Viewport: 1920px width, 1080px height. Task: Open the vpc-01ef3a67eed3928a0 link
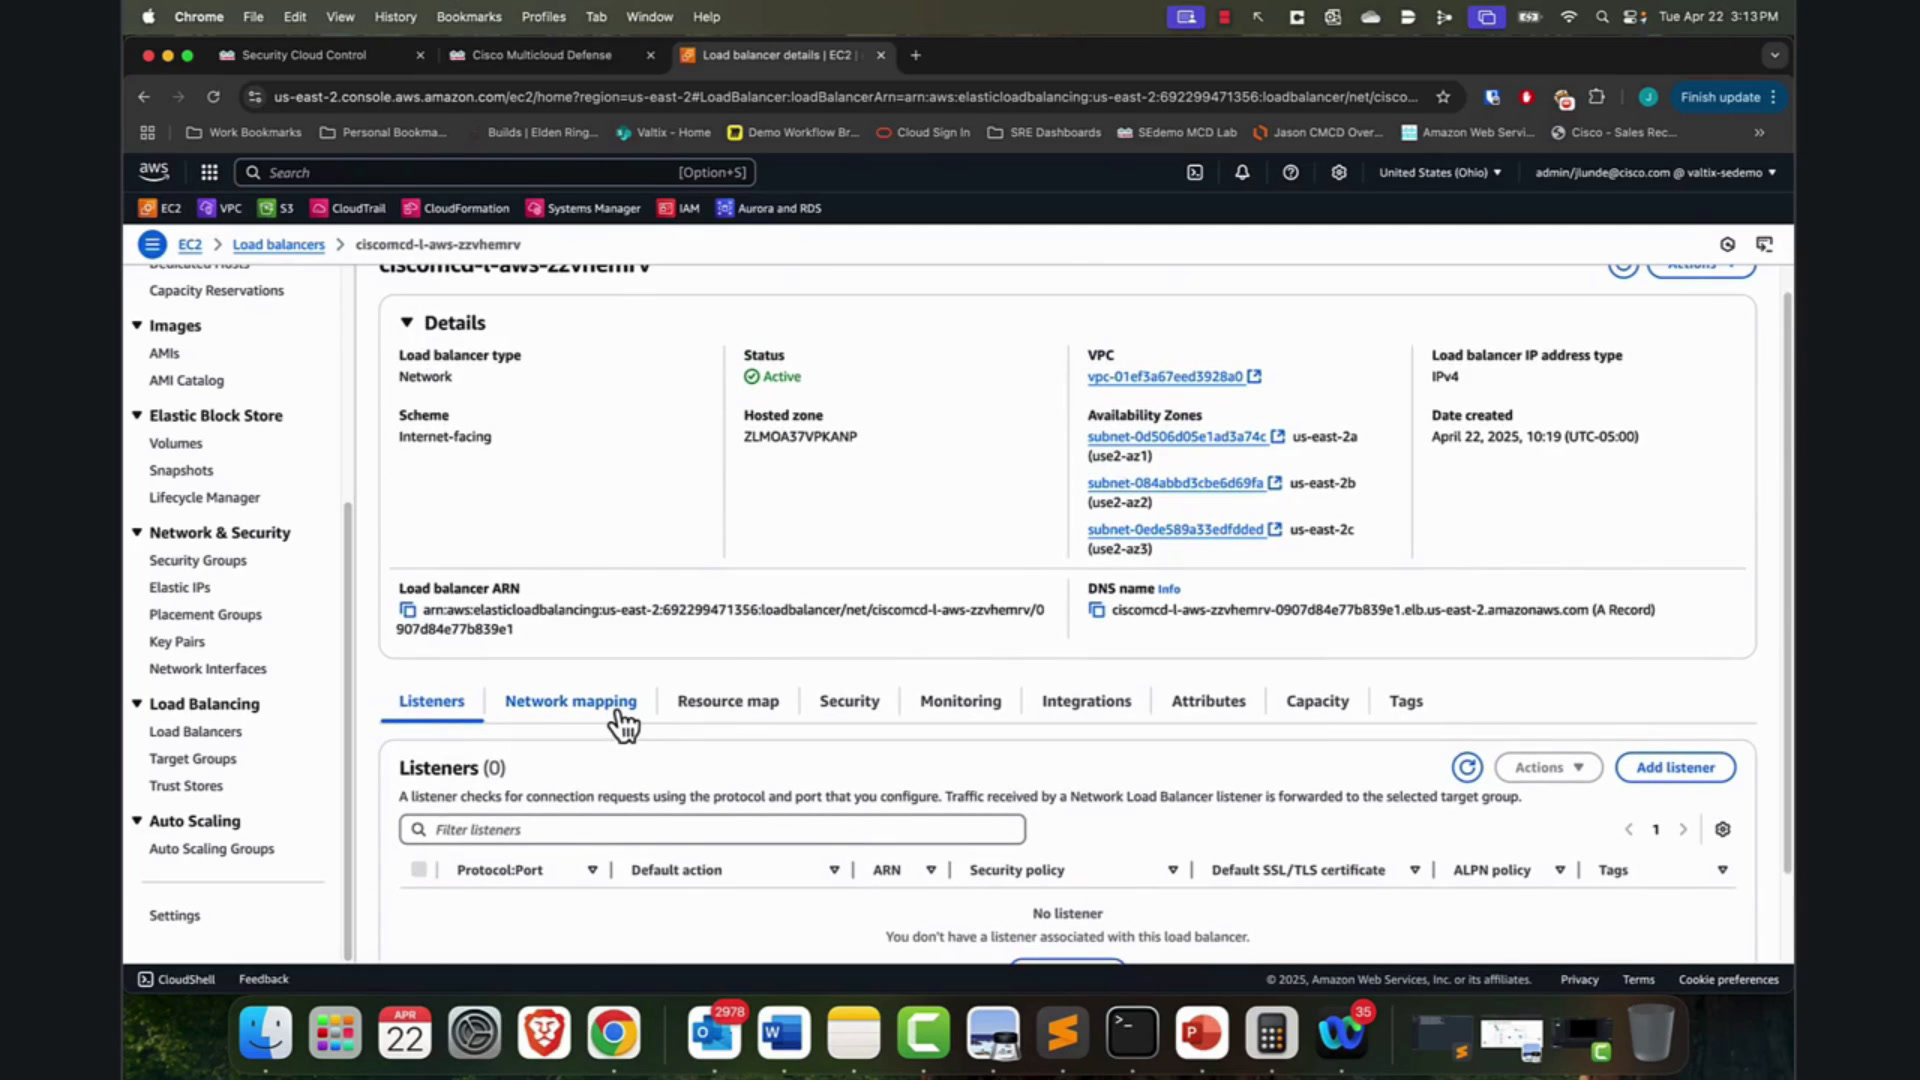(1165, 376)
